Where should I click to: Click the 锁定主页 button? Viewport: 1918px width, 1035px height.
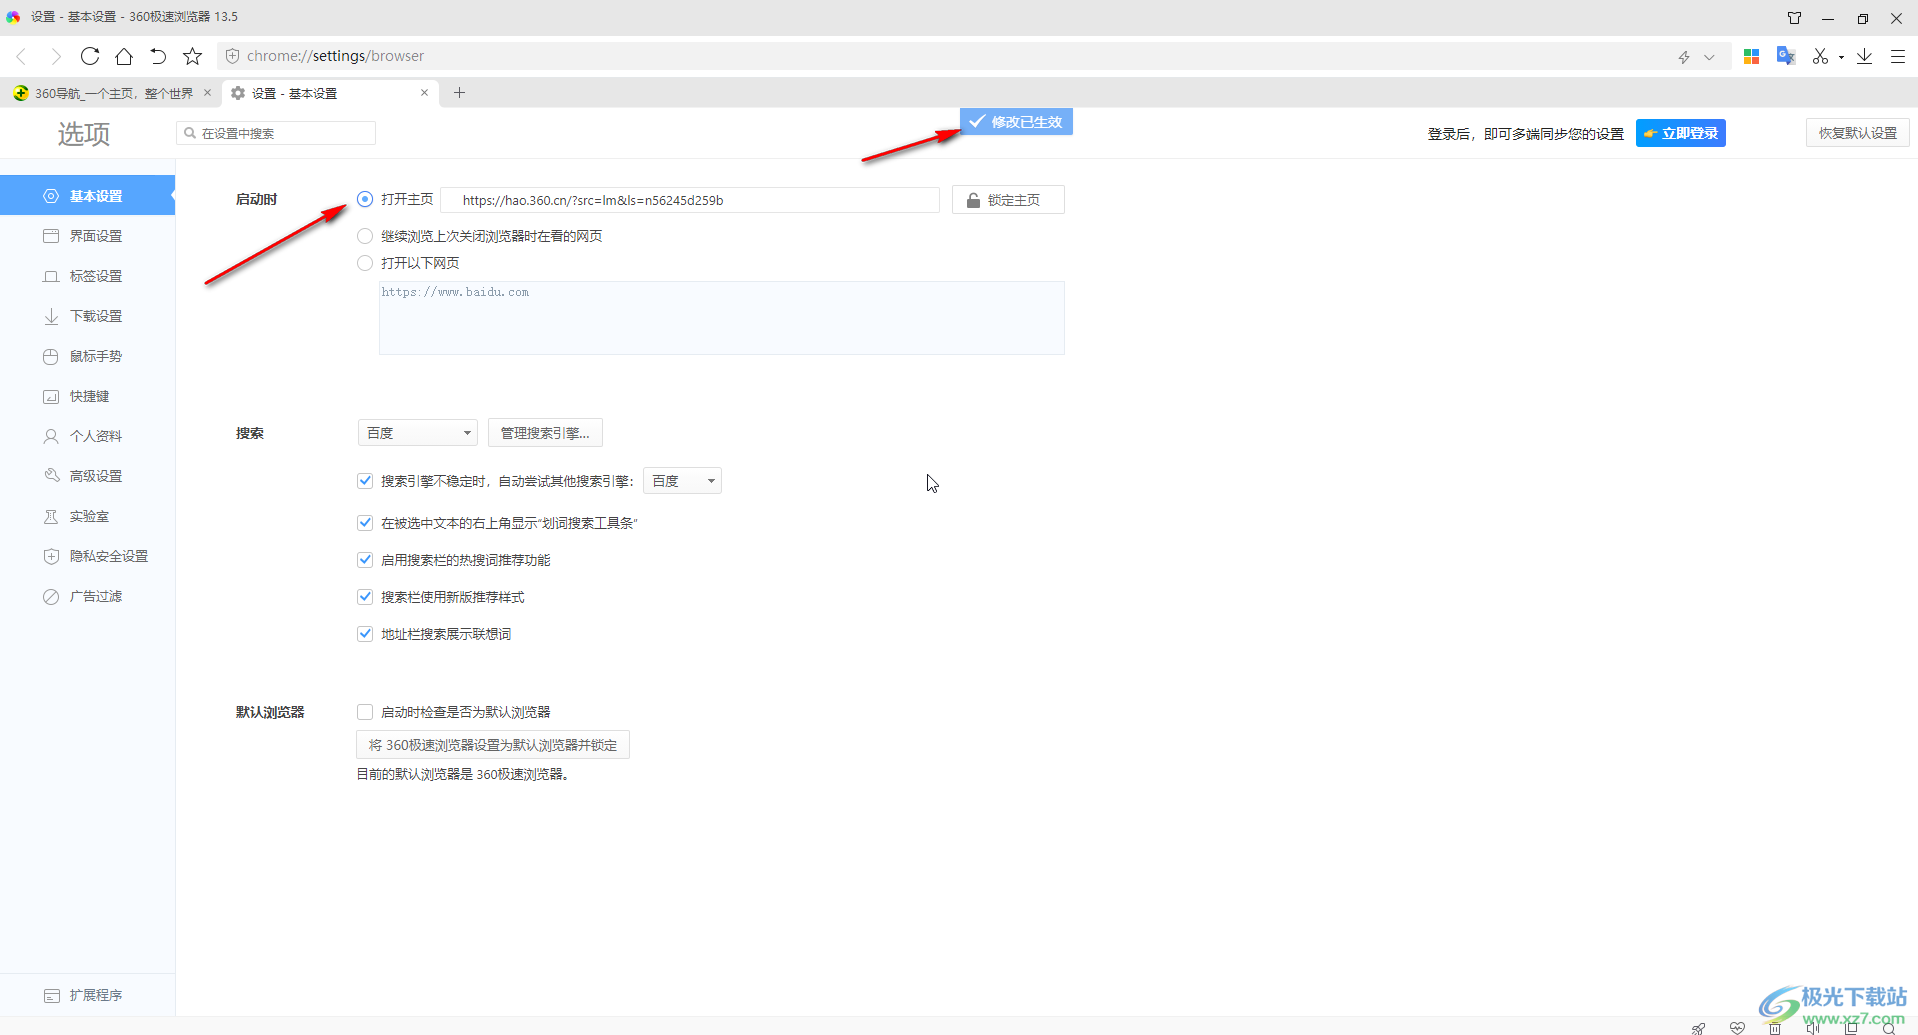pos(1008,200)
